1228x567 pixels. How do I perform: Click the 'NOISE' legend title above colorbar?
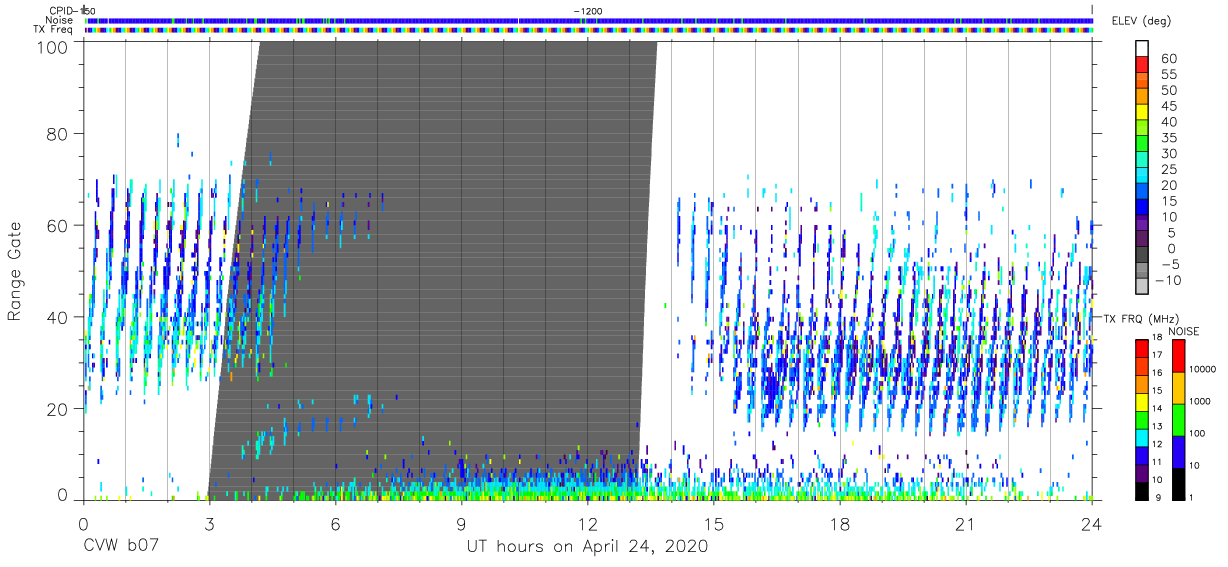(x=1183, y=332)
